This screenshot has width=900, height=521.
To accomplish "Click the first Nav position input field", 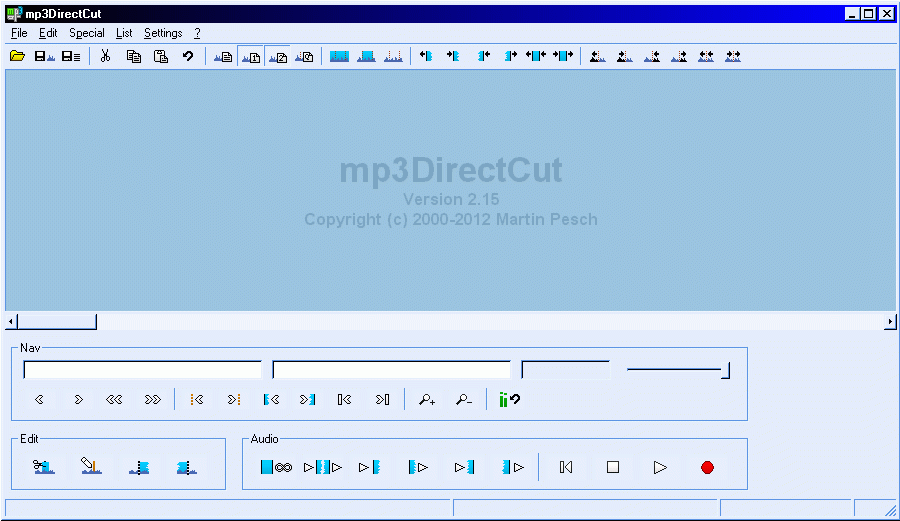I will point(142,370).
